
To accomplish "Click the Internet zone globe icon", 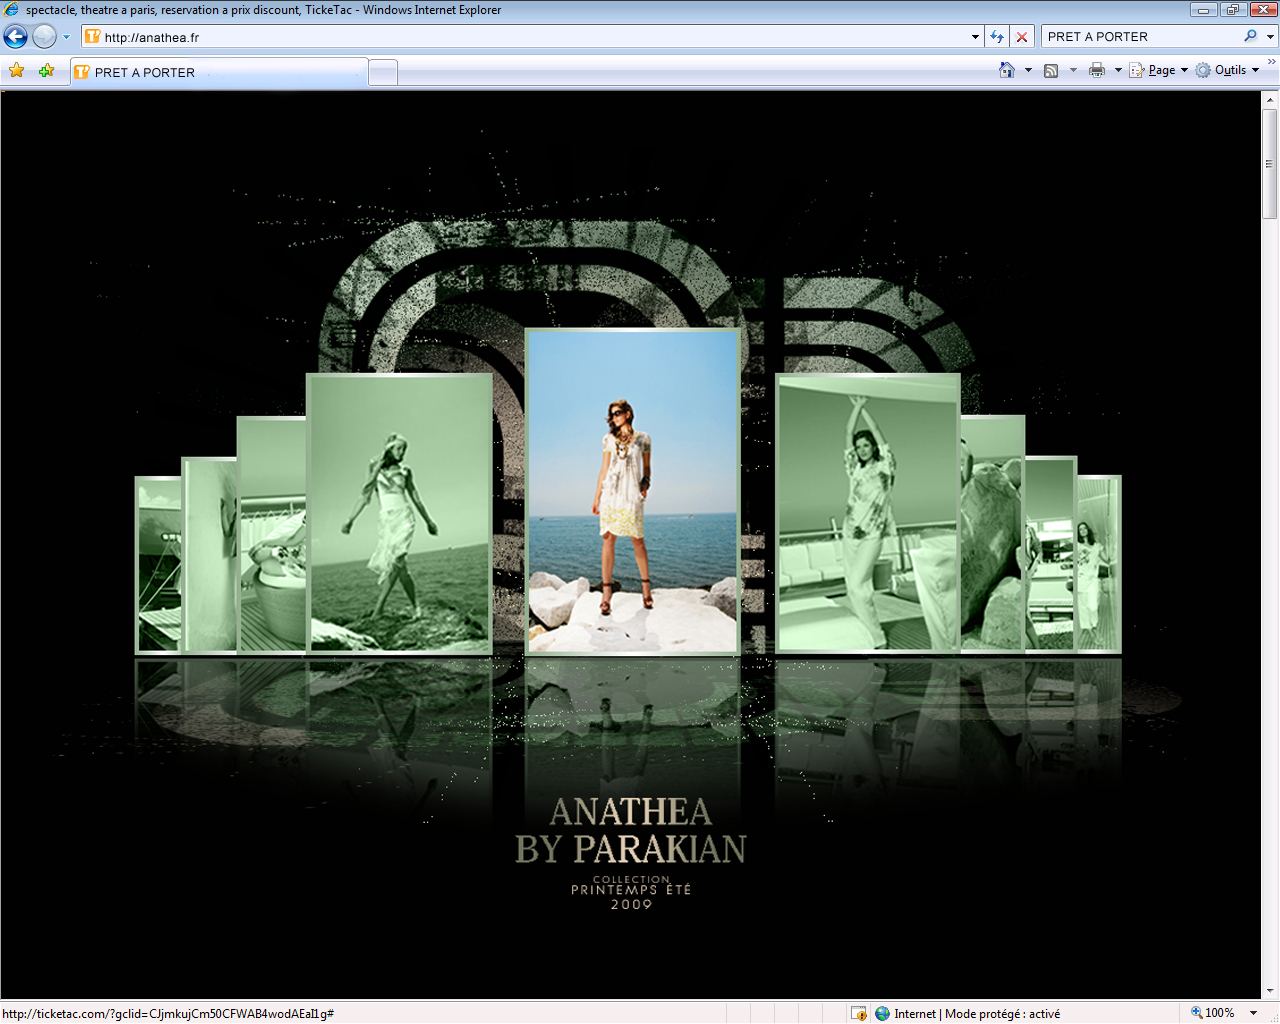I will point(882,1013).
